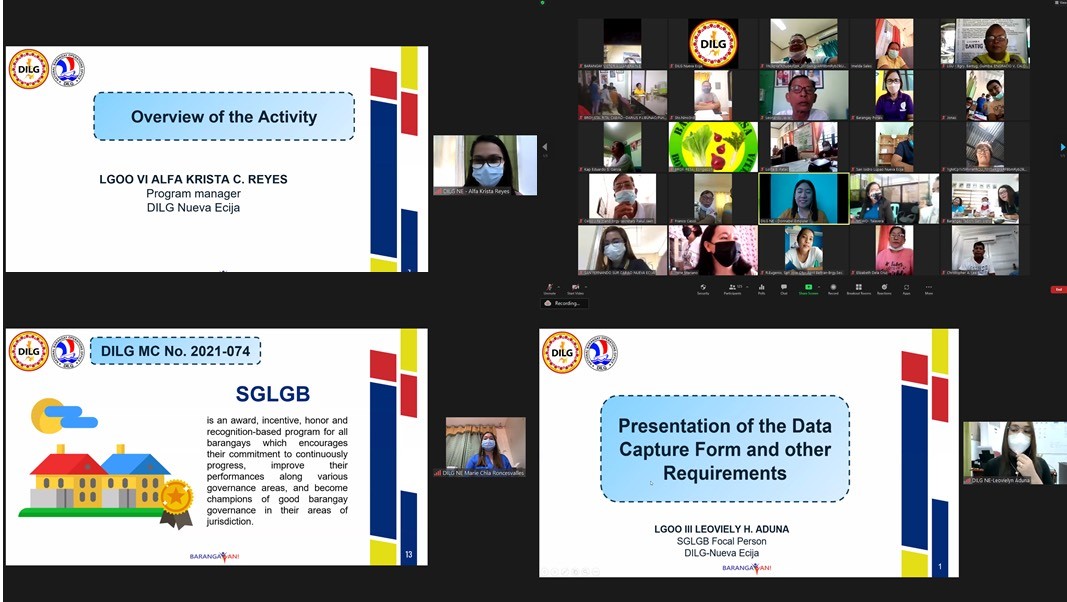Select the Barangay Putas video tile
1067x602 pixels.
click(x=894, y=95)
